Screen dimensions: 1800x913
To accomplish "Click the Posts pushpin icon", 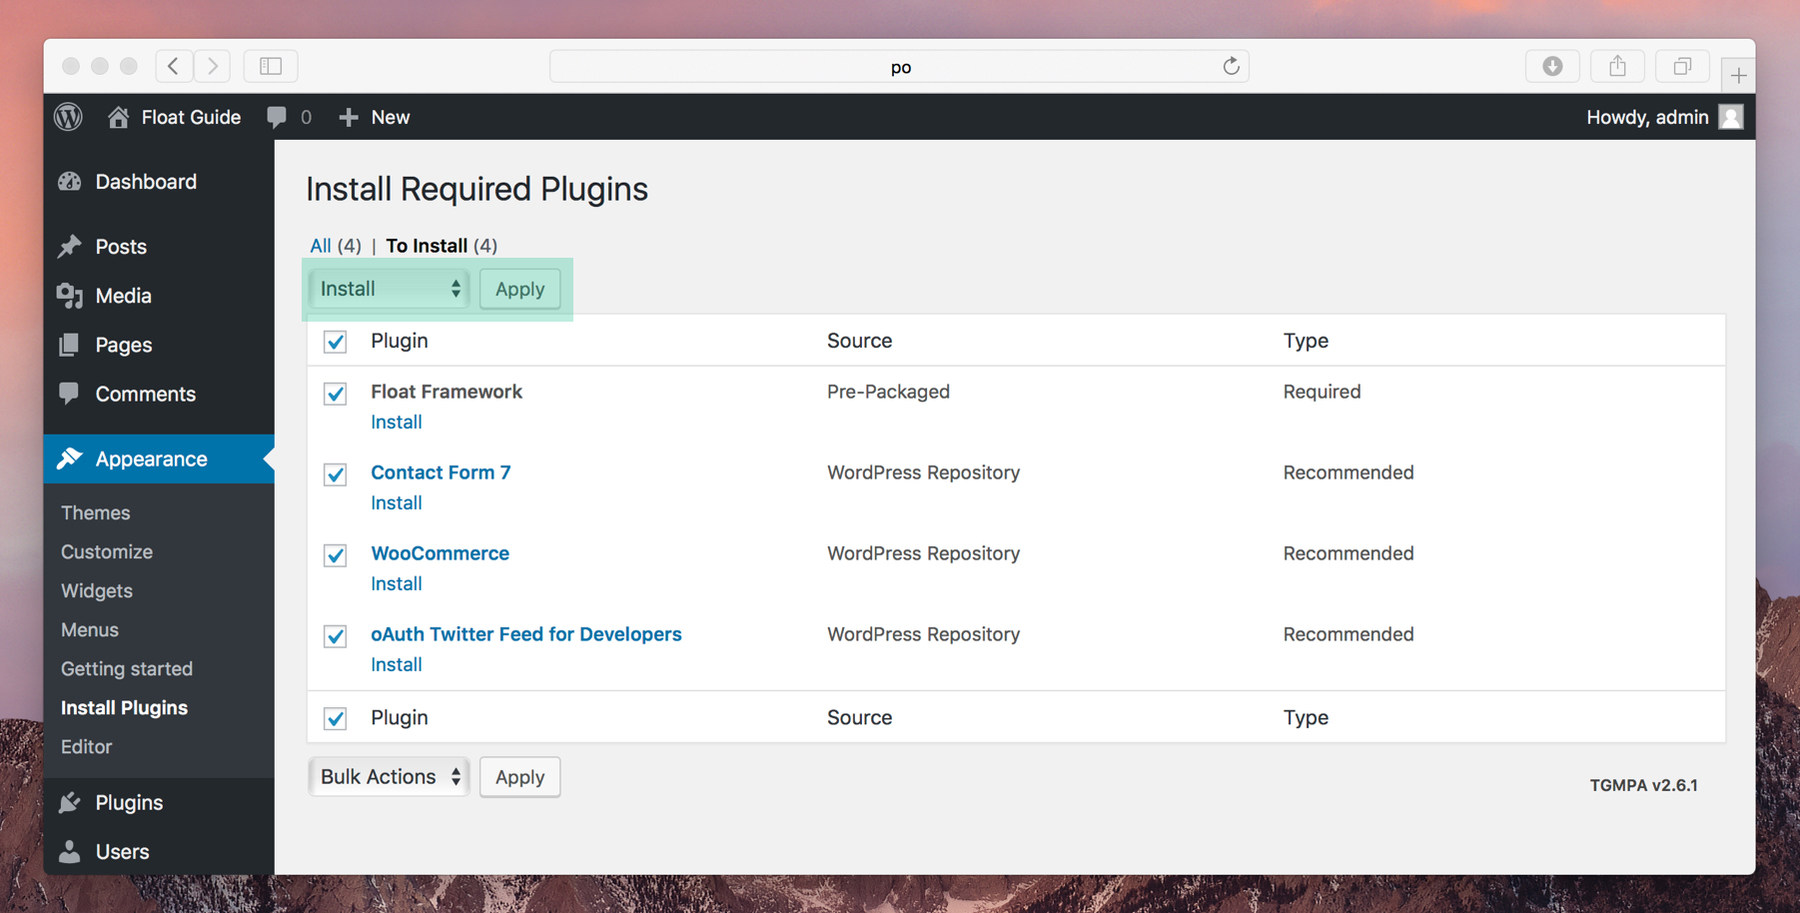I will click(x=69, y=247).
